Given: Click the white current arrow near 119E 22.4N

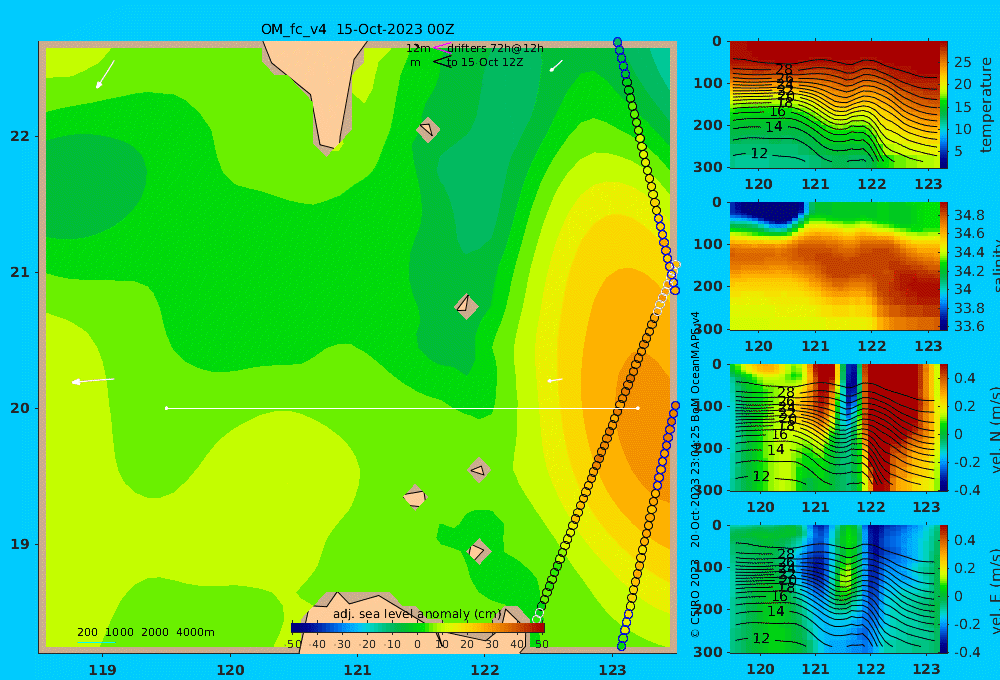Looking at the screenshot, I should (105, 74).
